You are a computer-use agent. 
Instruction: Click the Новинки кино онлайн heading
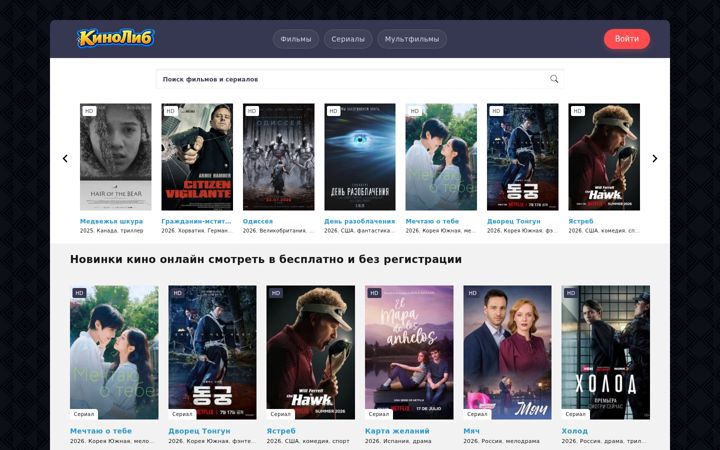(x=266, y=259)
